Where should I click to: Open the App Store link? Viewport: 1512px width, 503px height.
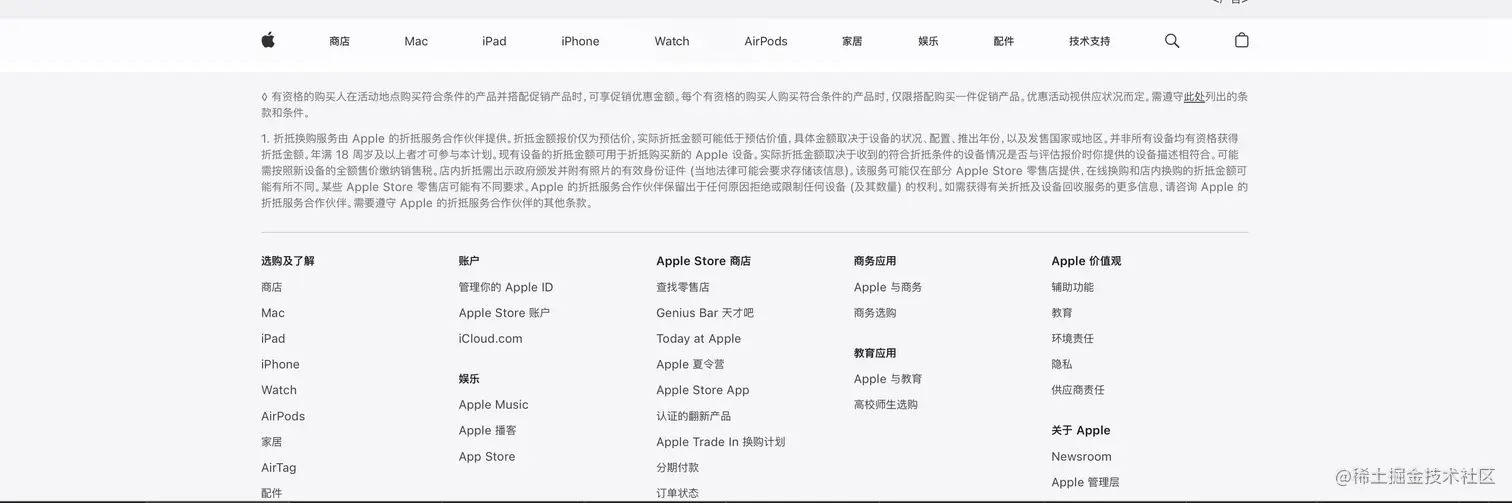click(x=487, y=457)
